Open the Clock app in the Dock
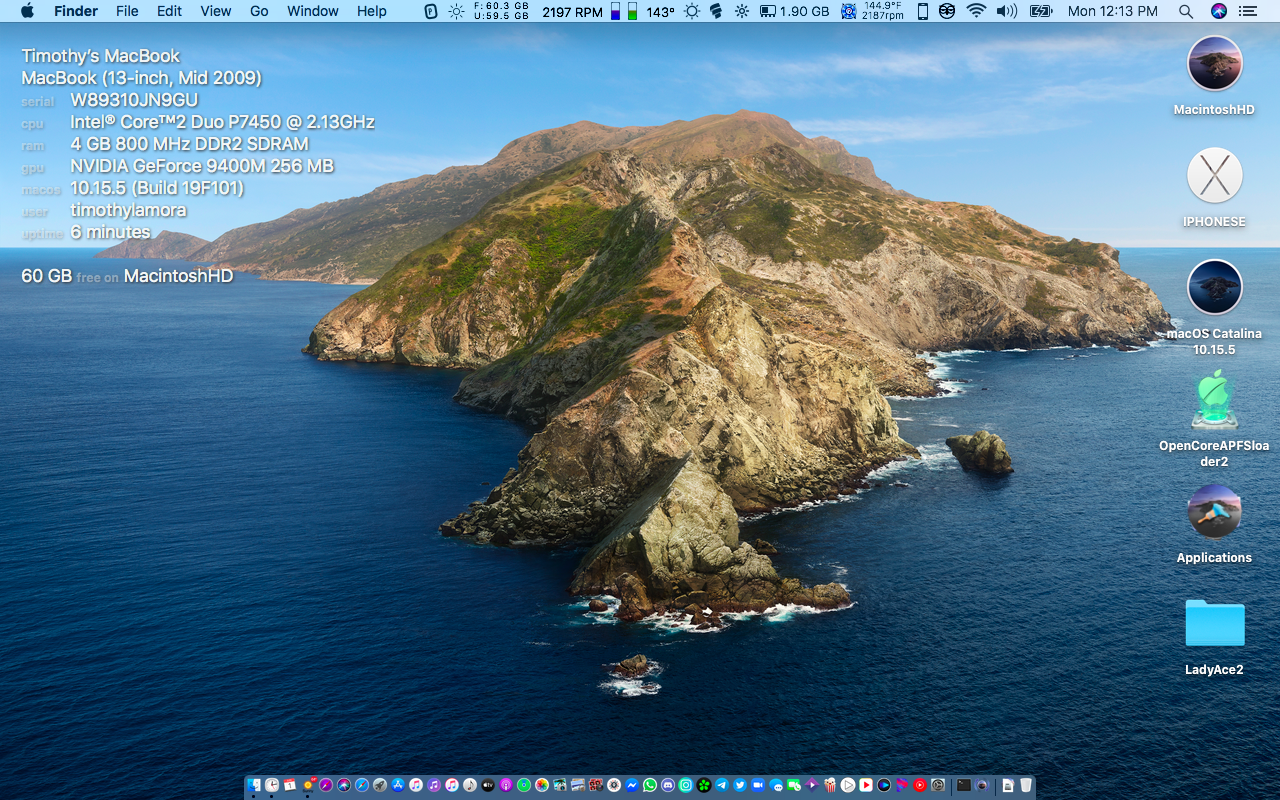Image resolution: width=1280 pixels, height=800 pixels. tap(272, 785)
